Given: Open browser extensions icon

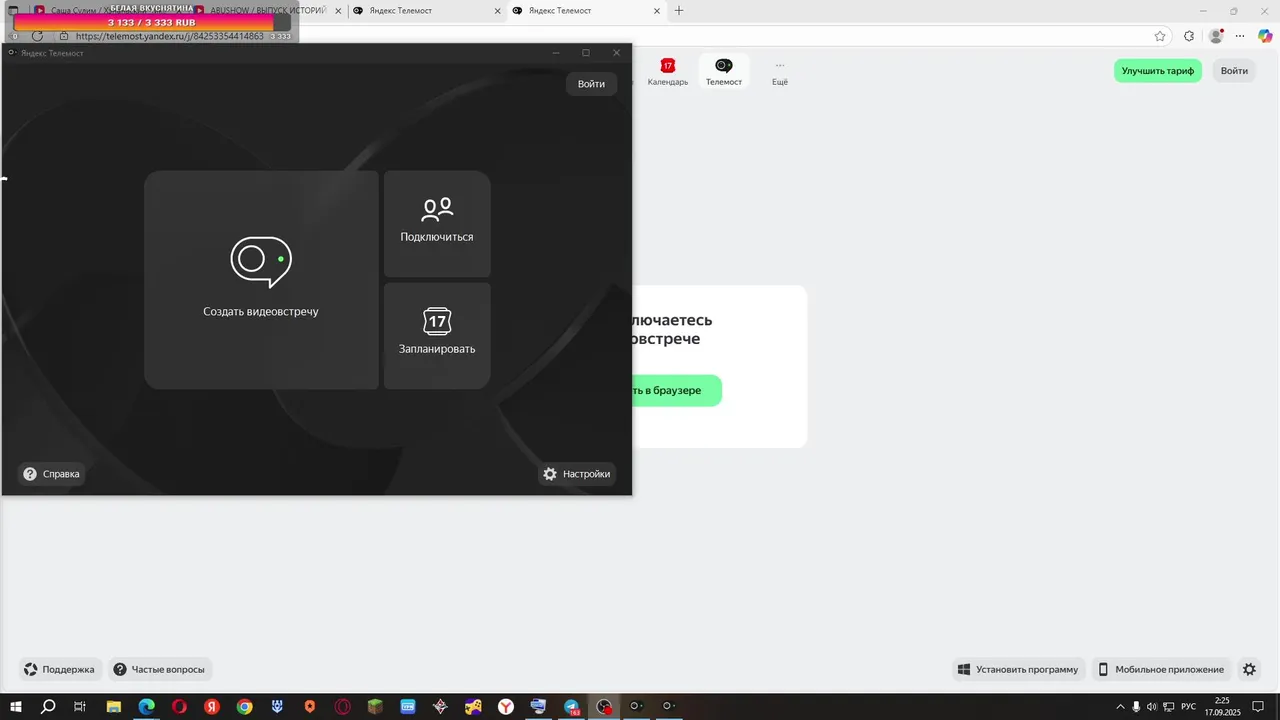Looking at the screenshot, I should [1189, 36].
